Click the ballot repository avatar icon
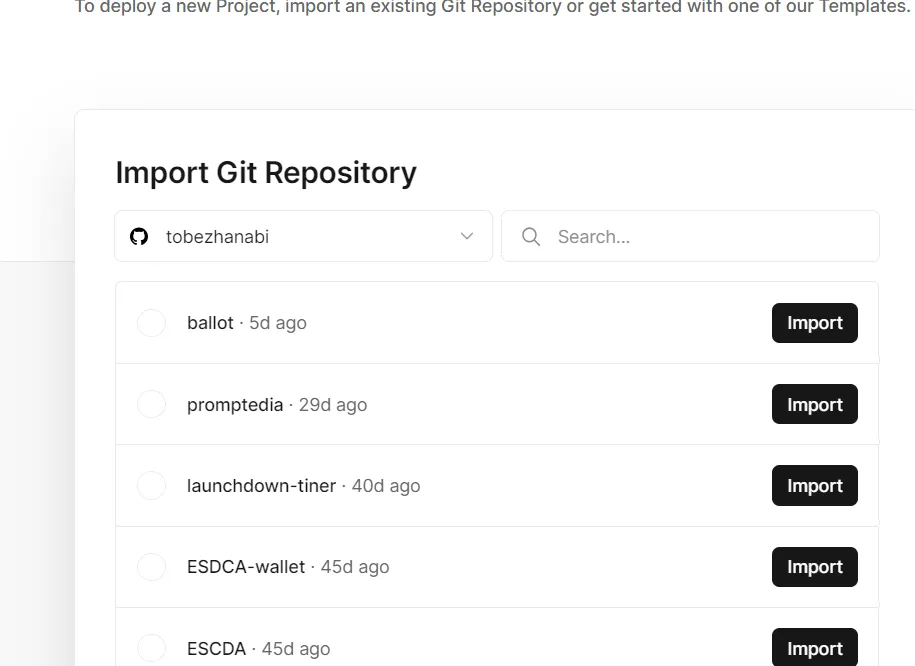Image resolution: width=915 pixels, height=666 pixels. coord(151,323)
